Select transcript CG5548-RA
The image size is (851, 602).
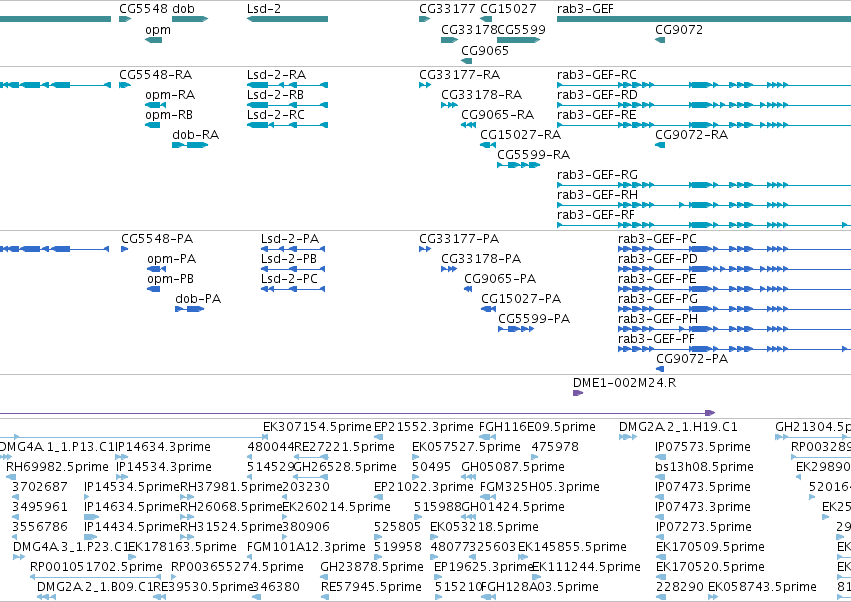(x=125, y=85)
